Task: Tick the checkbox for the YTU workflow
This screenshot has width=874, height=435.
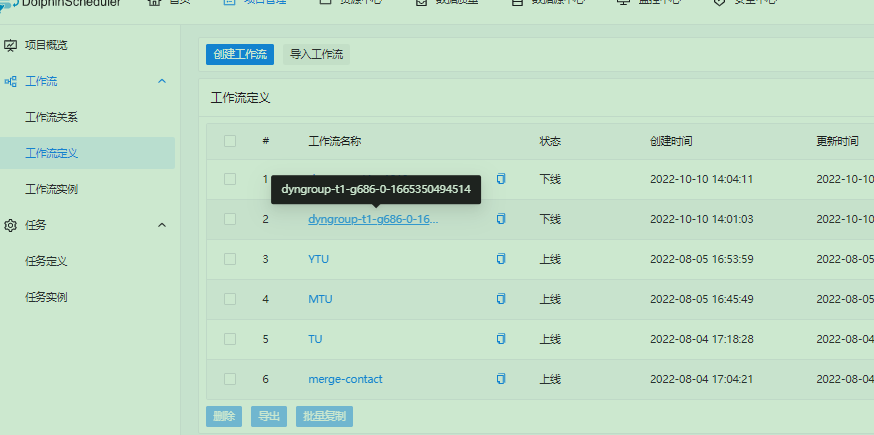Action: tap(230, 259)
